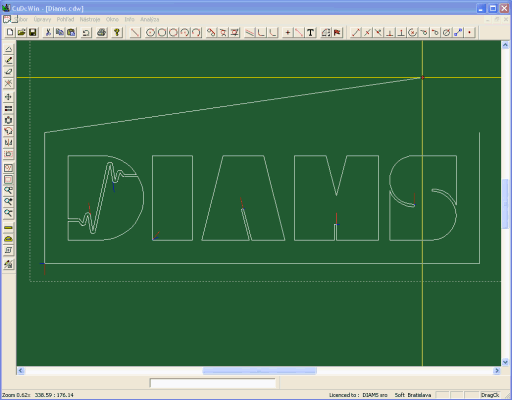Click the vertical scrollbar down arrow
Screen dimensions: 512x400
[x=505, y=362]
